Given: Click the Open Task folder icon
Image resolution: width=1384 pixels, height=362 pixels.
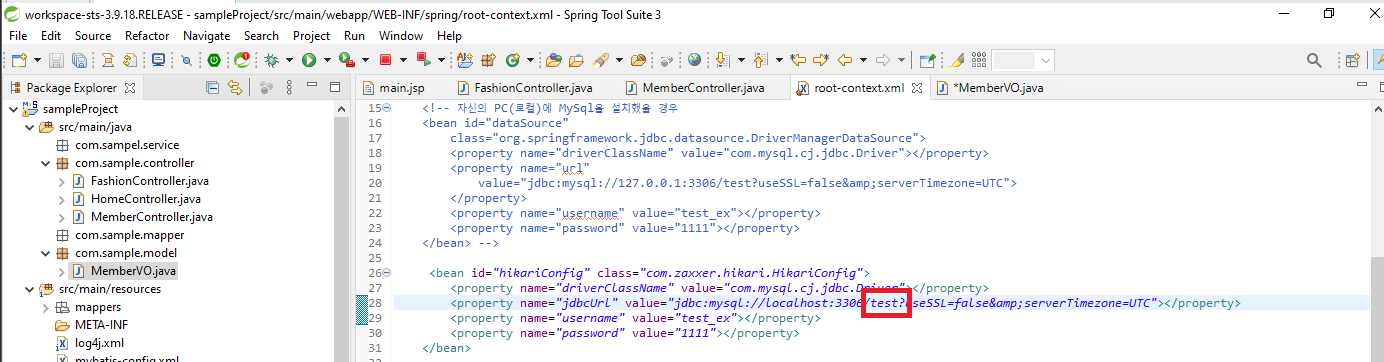Looking at the screenshot, I should point(576,60).
